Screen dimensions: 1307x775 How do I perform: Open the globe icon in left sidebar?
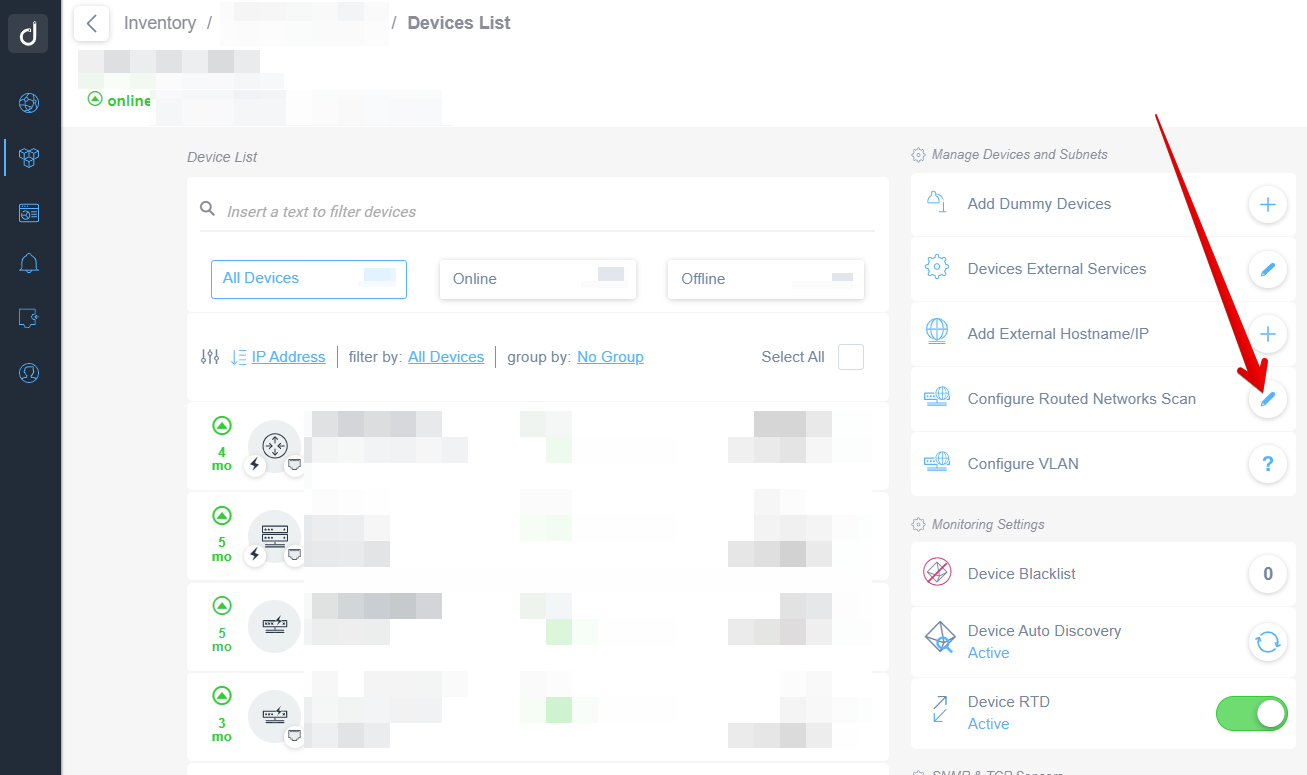[x=29, y=103]
